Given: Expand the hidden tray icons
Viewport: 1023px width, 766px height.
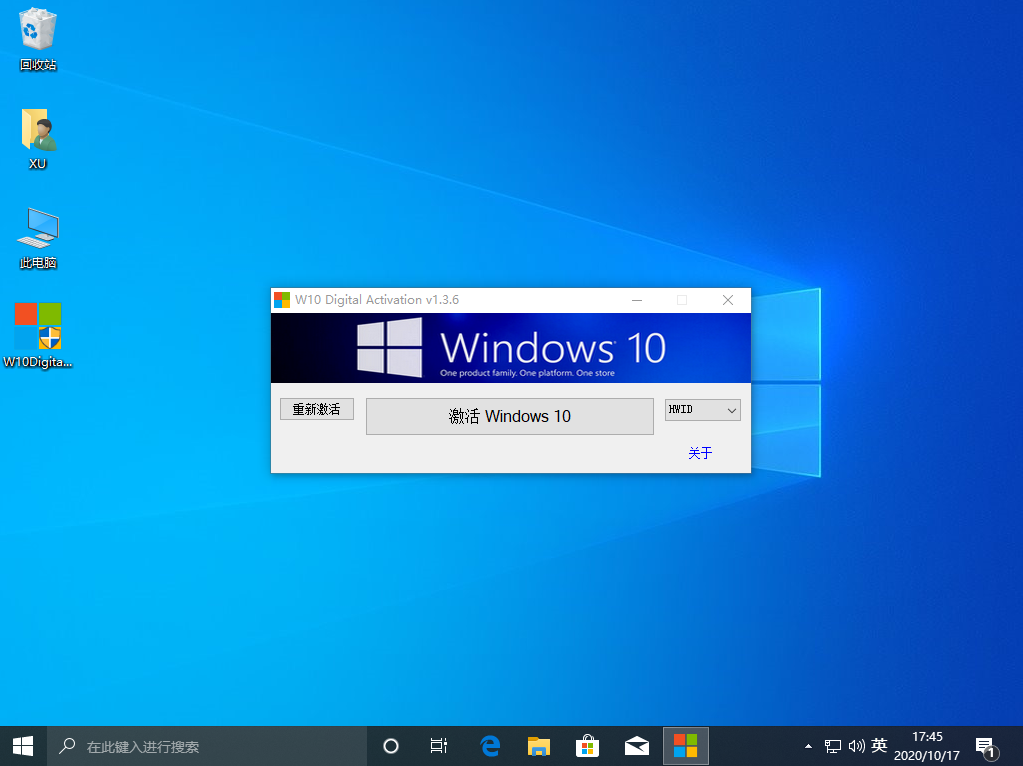Looking at the screenshot, I should (x=808, y=745).
